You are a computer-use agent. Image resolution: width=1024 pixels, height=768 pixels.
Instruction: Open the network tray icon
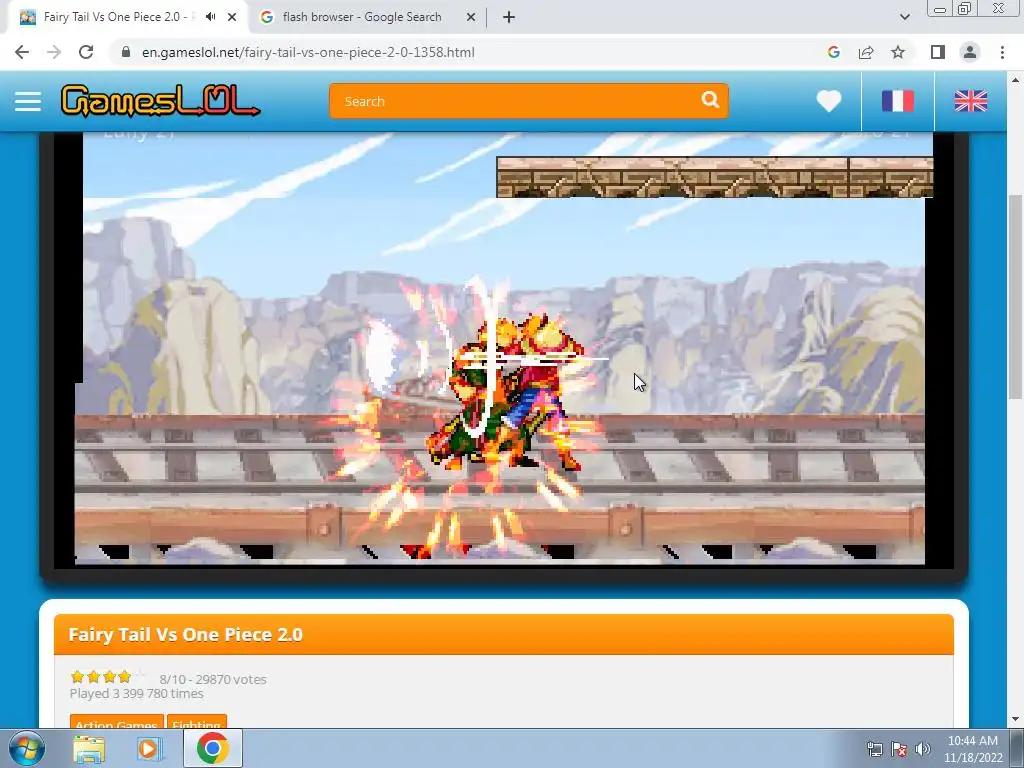[x=874, y=749]
